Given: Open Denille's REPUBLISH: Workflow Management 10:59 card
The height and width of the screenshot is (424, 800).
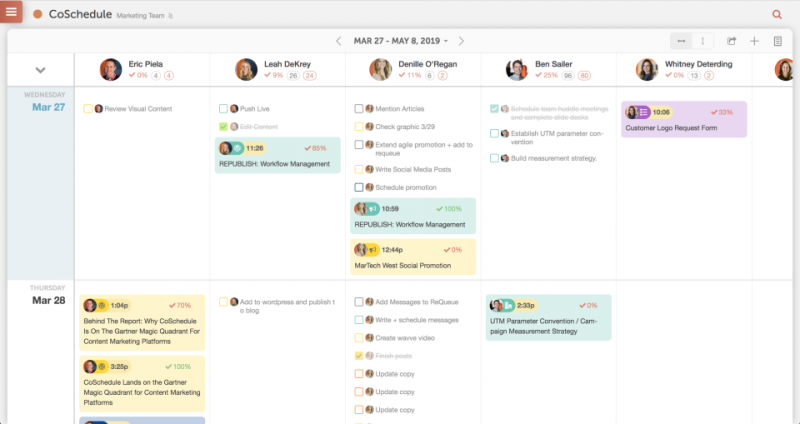Looking at the screenshot, I should (x=413, y=216).
